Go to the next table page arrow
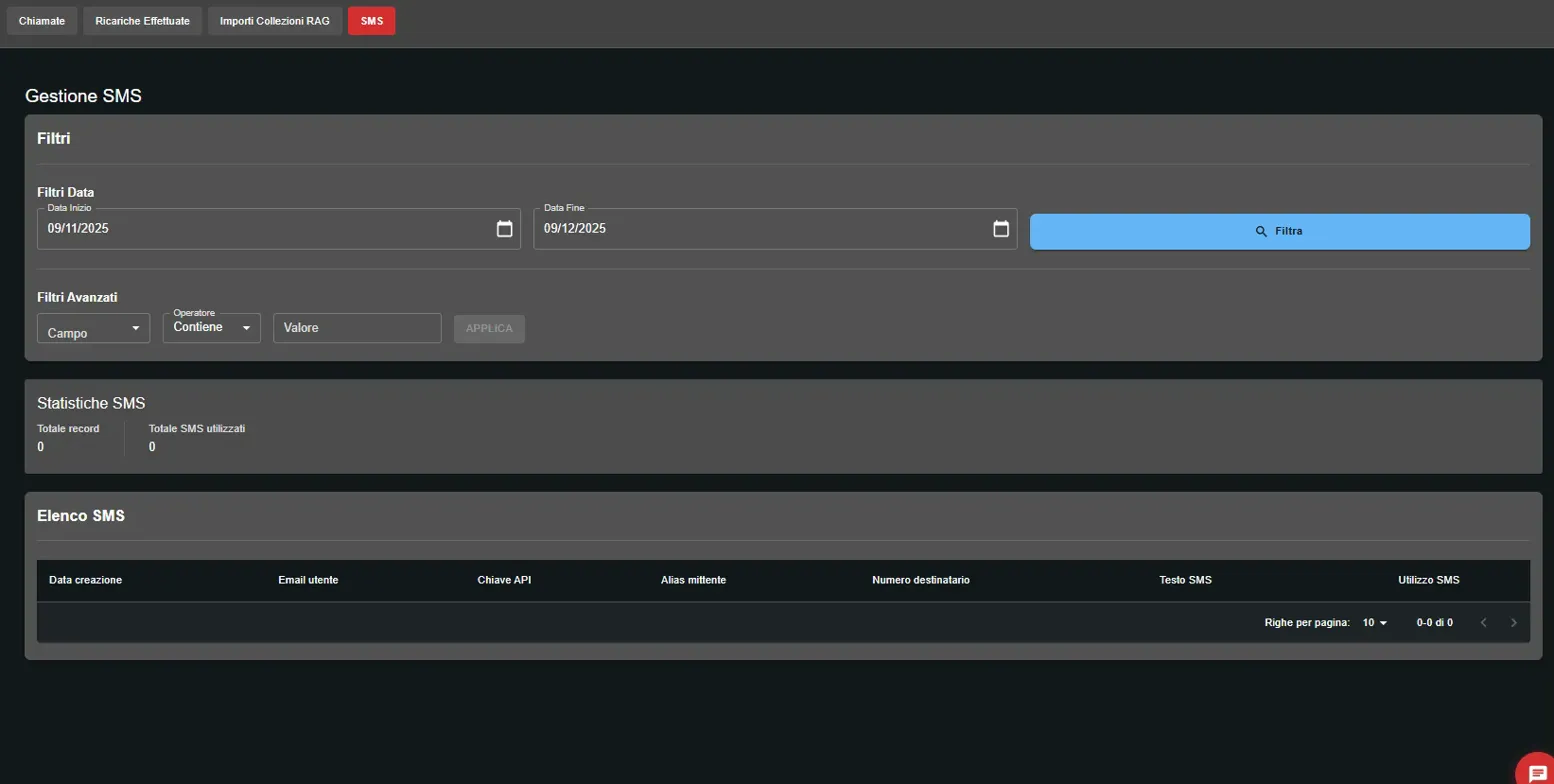This screenshot has height=784, width=1554. pos(1513,623)
